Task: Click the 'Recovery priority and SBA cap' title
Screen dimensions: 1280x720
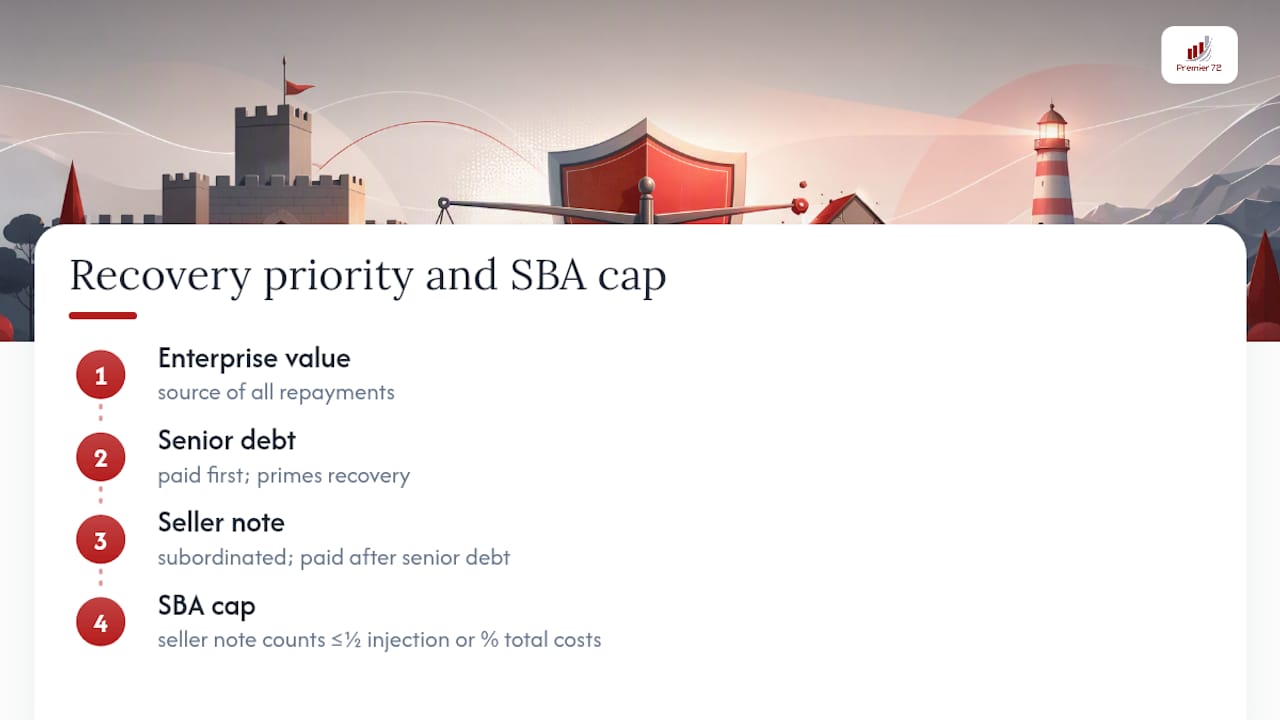Action: coord(367,275)
